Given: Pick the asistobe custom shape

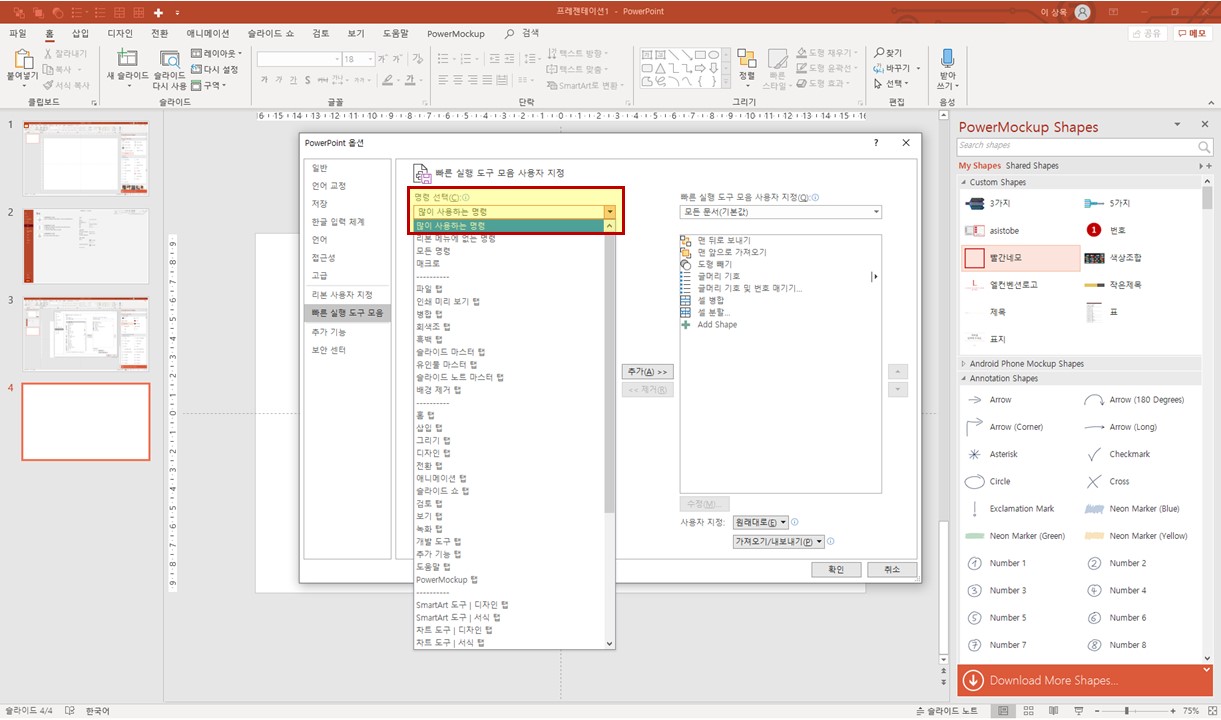Looking at the screenshot, I should (1020, 230).
